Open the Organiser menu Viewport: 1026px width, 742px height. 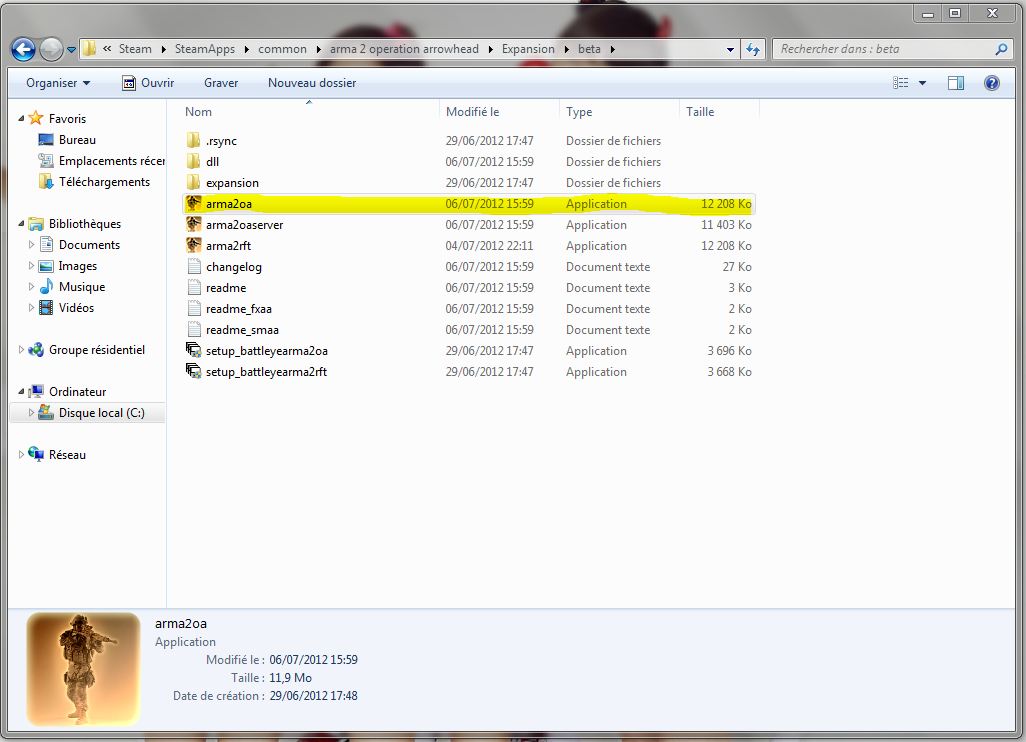58,83
